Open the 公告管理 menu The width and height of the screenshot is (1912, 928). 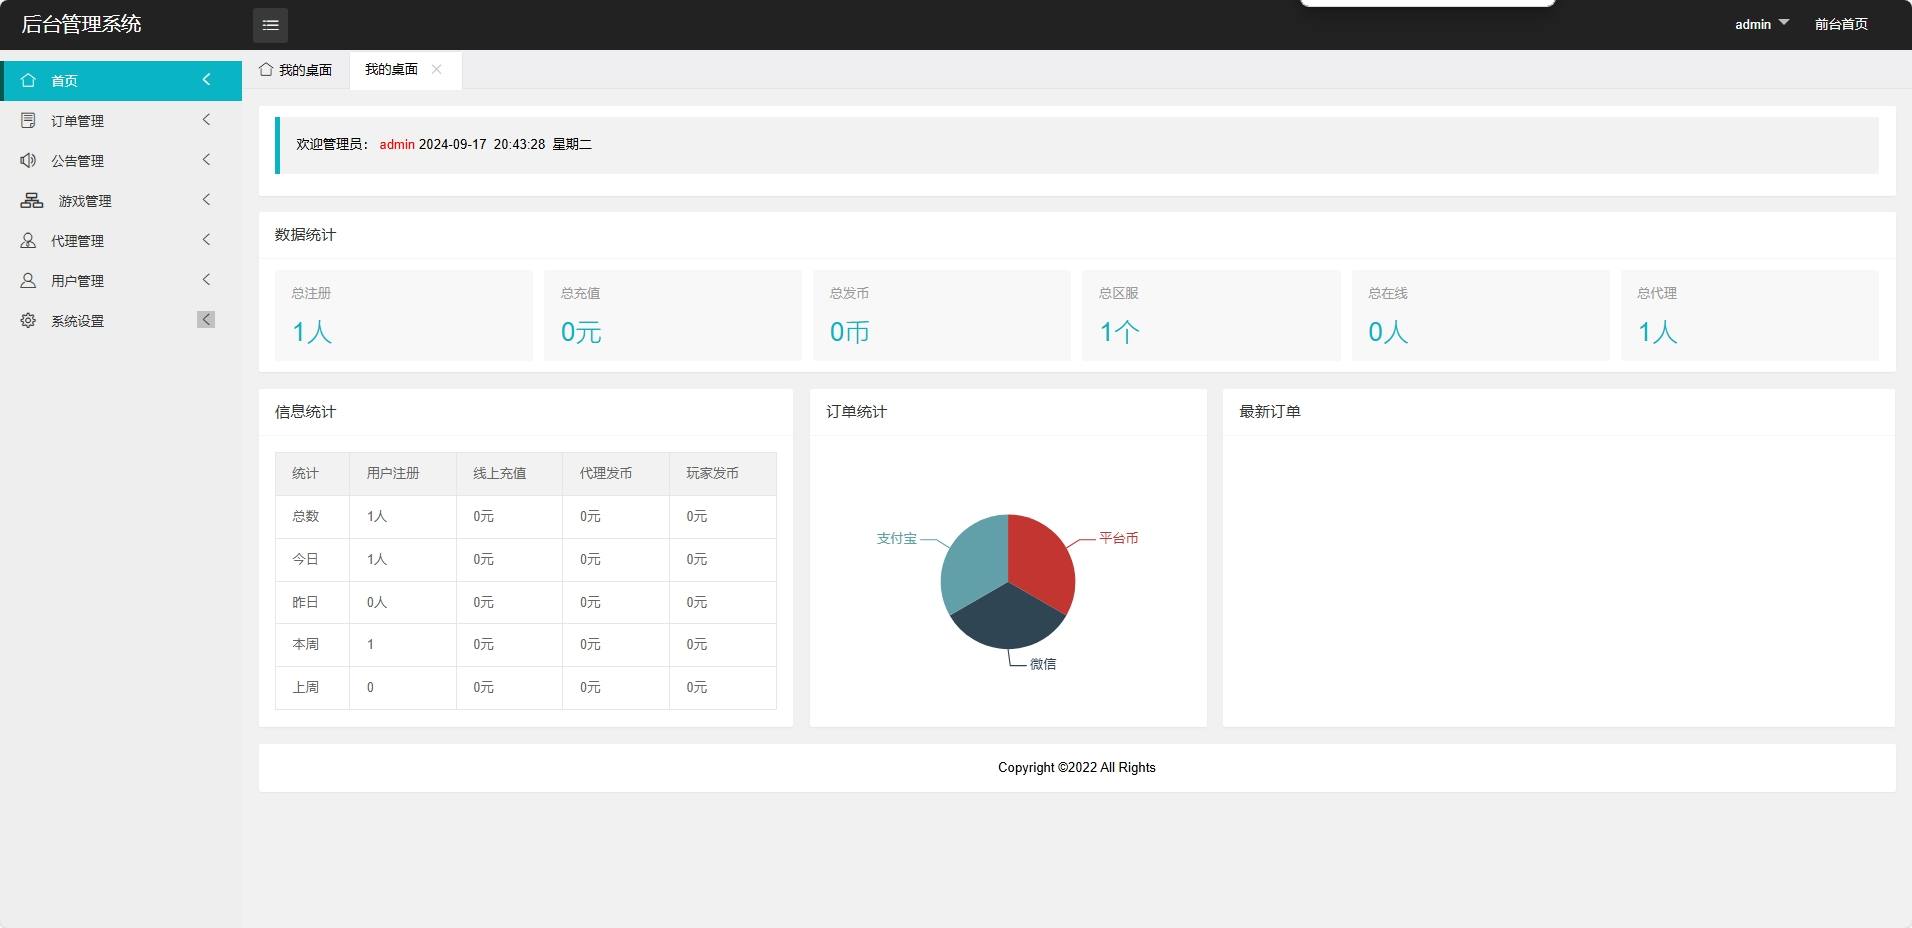121,160
